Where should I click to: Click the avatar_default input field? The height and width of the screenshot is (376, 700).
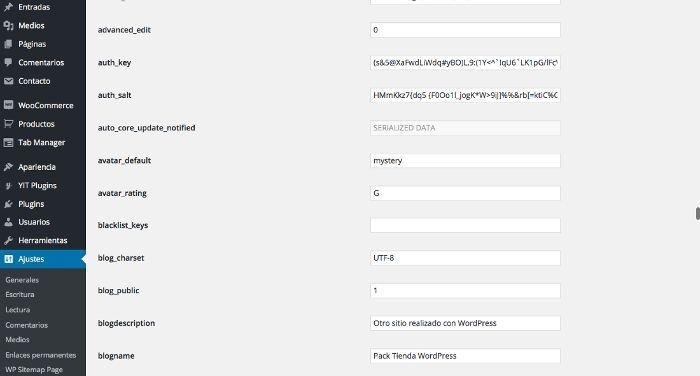(465, 161)
